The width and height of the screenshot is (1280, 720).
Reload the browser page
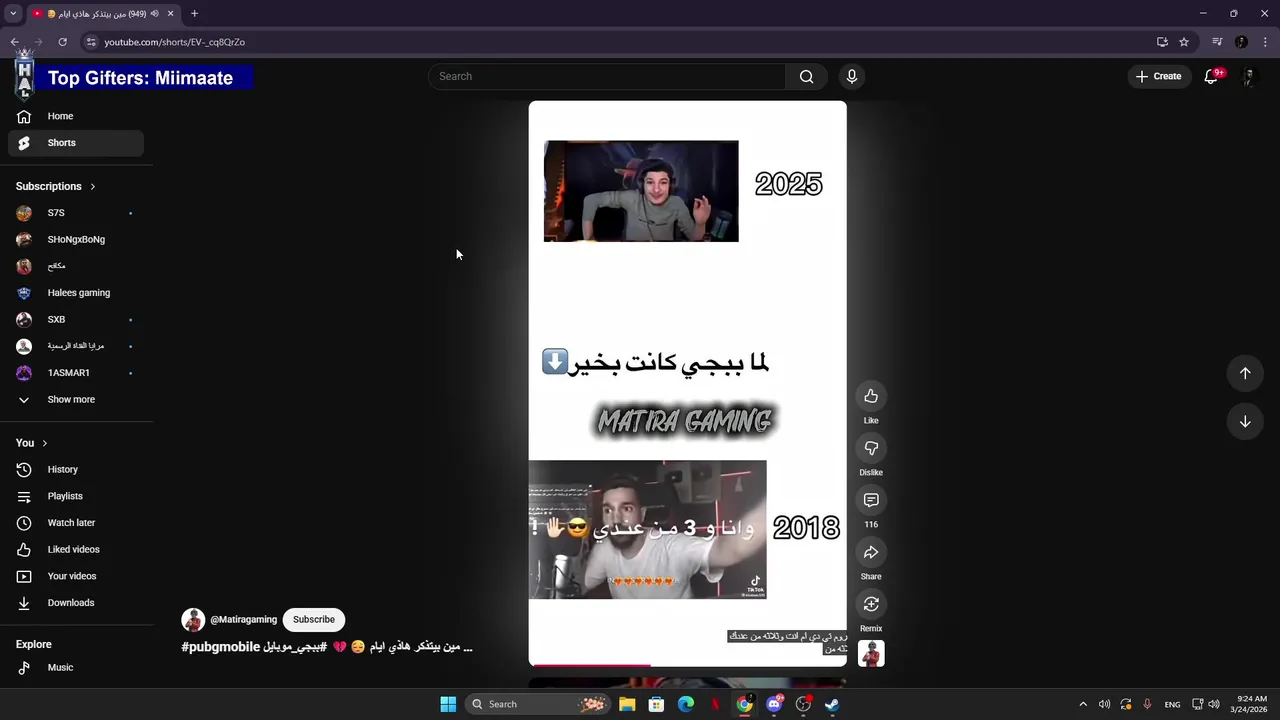[x=62, y=42]
